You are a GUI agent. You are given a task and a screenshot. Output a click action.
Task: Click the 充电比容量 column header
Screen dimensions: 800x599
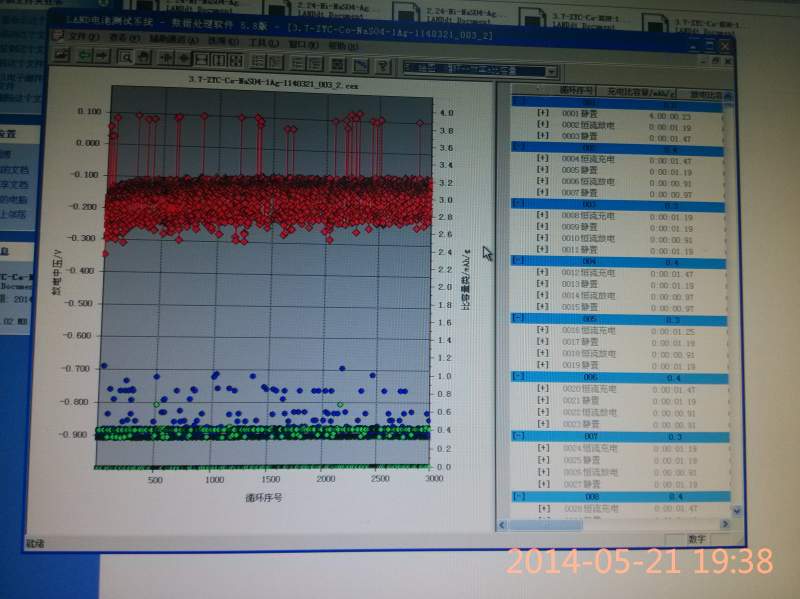(641, 92)
